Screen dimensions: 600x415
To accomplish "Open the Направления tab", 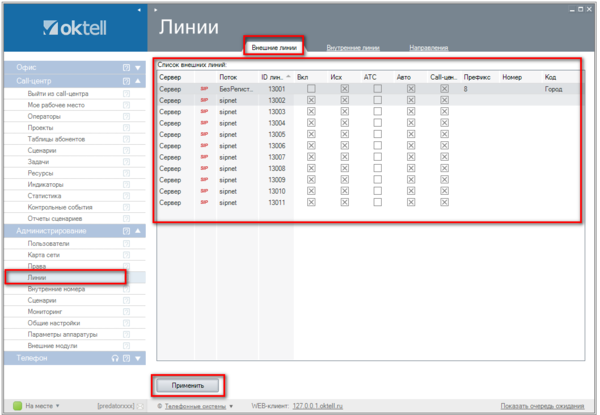I will coord(428,48).
